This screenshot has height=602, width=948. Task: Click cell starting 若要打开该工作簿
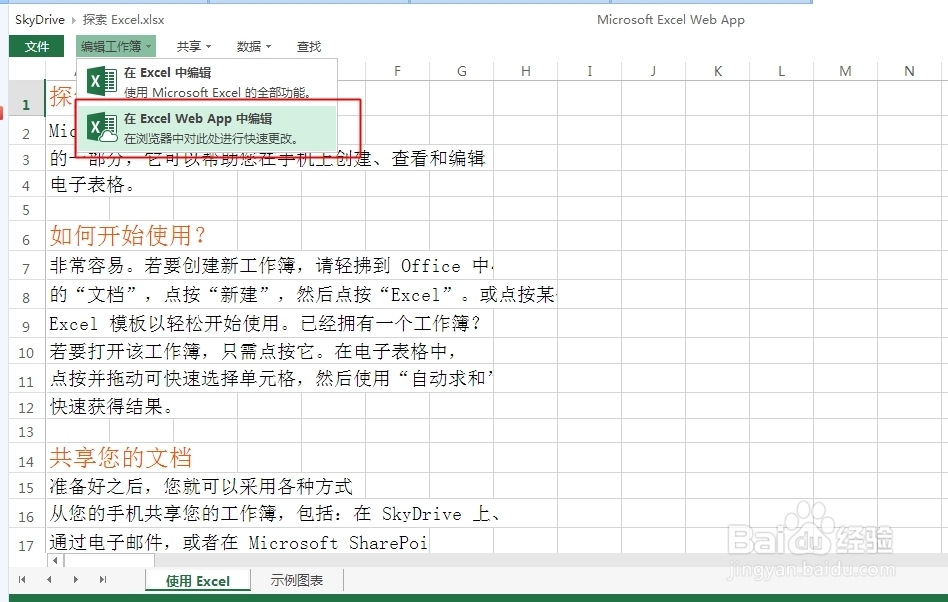point(252,351)
